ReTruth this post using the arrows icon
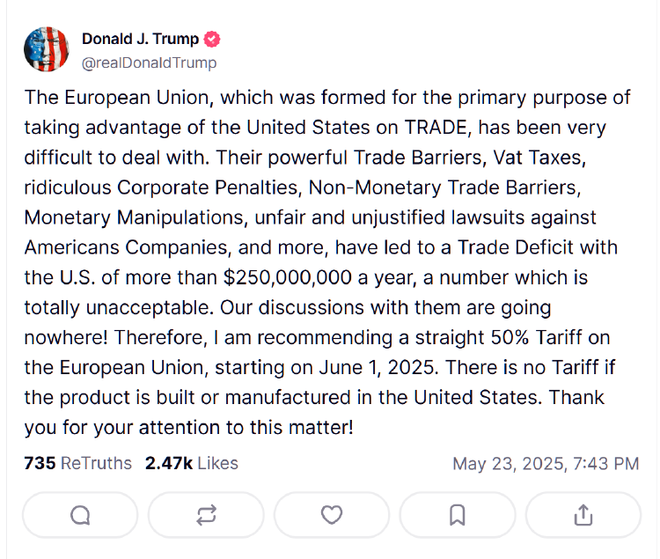The image size is (660, 559). tap(206, 515)
